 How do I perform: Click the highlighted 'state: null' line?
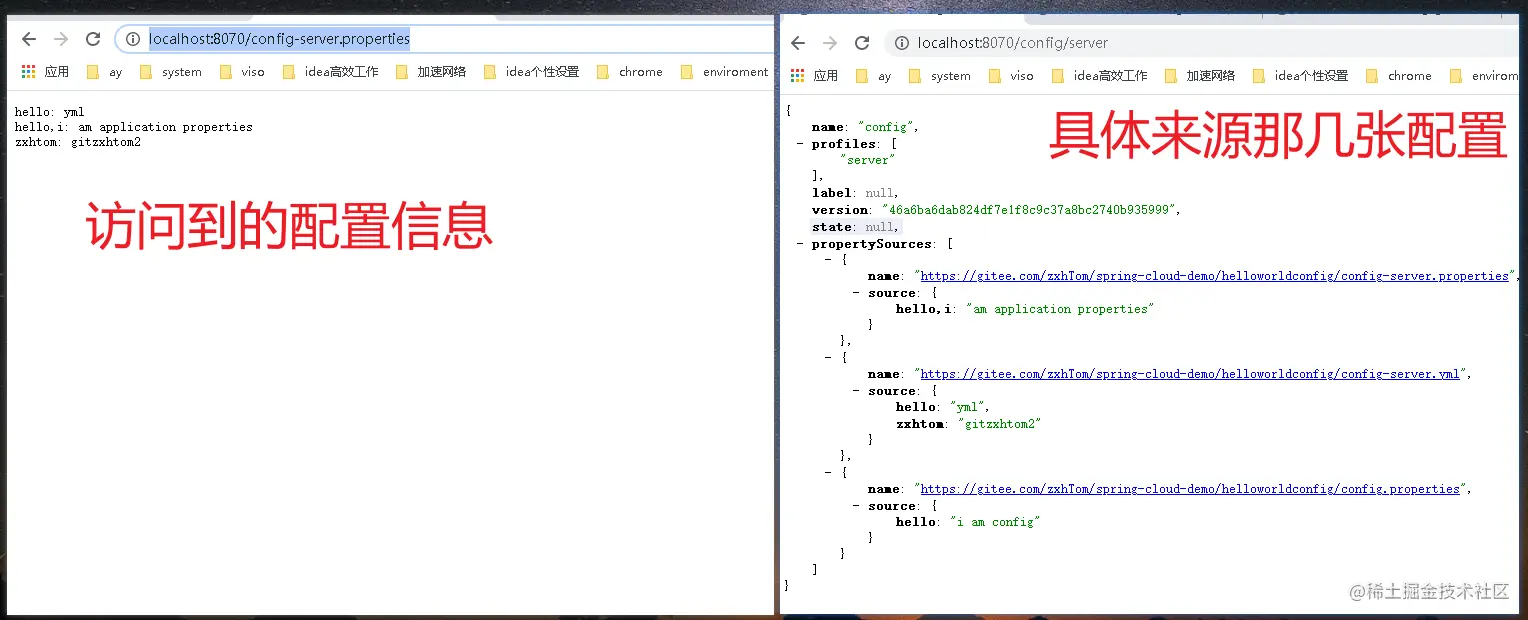click(x=855, y=227)
